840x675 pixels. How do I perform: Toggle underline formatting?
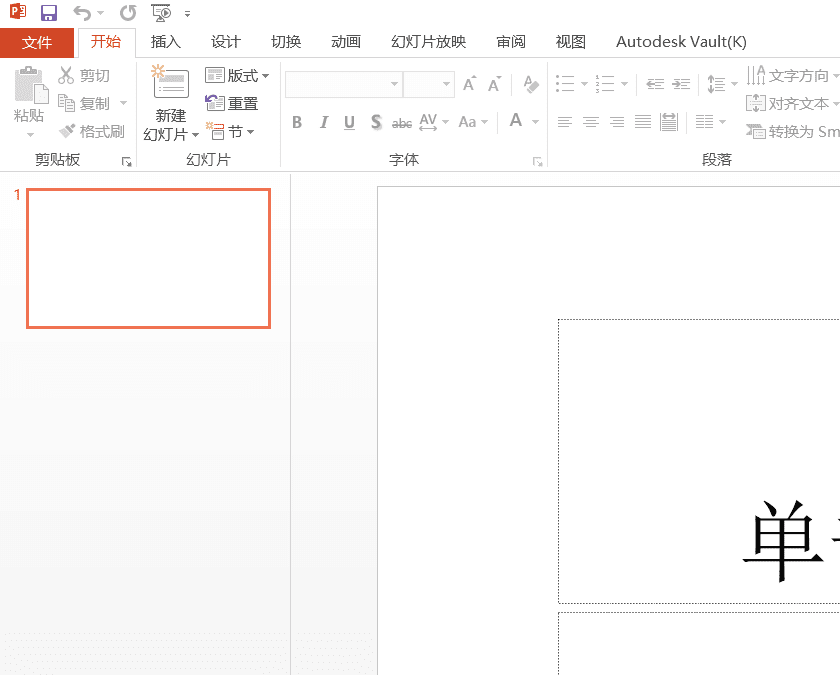point(349,122)
